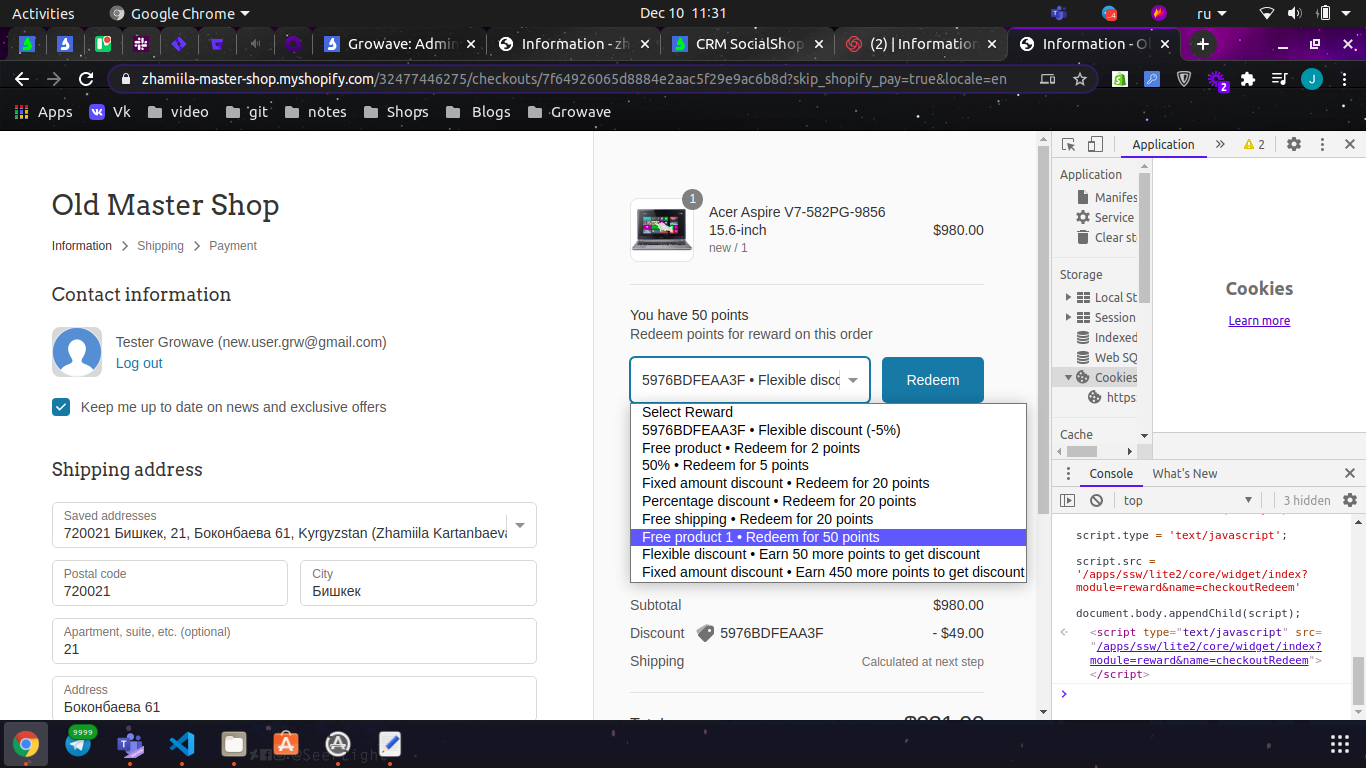Switch to What's New tab in DevTools
Screen dimensions: 1366x768
1184,474
